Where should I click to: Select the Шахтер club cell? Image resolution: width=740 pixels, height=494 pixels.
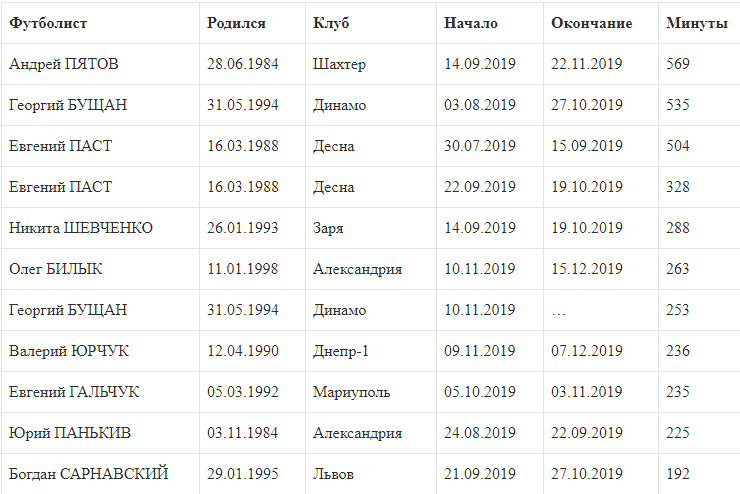click(339, 64)
